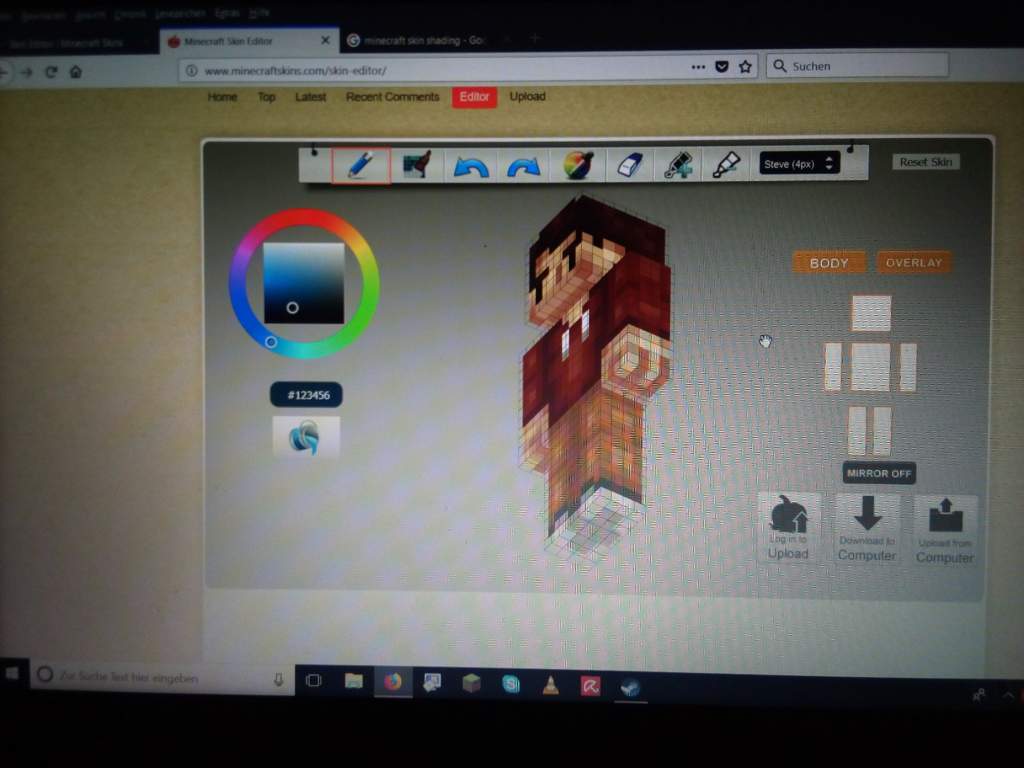This screenshot has height=768, width=1024.
Task: Click Log in to Upload
Action: click(x=788, y=528)
